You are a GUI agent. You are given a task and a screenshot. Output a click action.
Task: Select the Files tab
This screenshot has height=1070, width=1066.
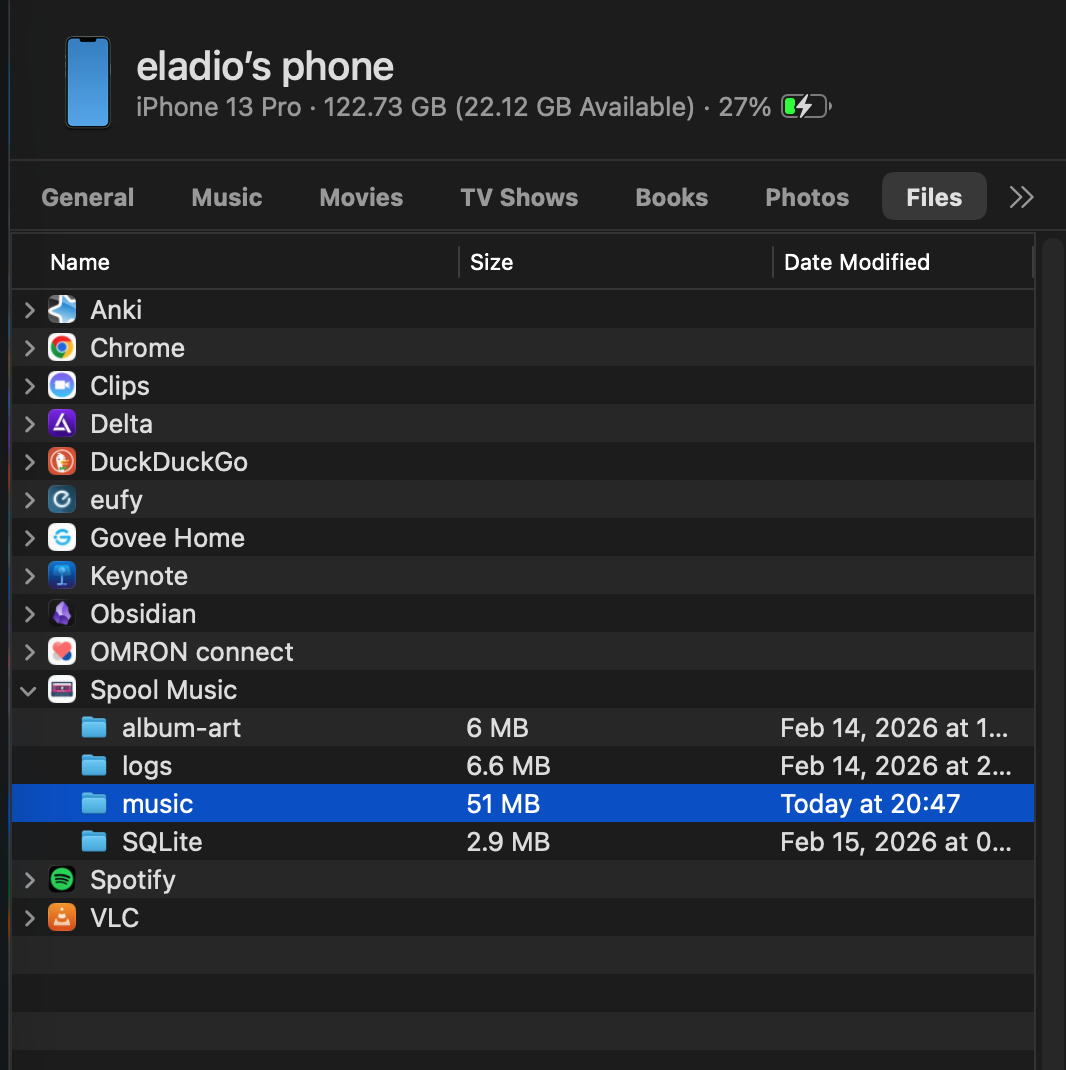[934, 196]
